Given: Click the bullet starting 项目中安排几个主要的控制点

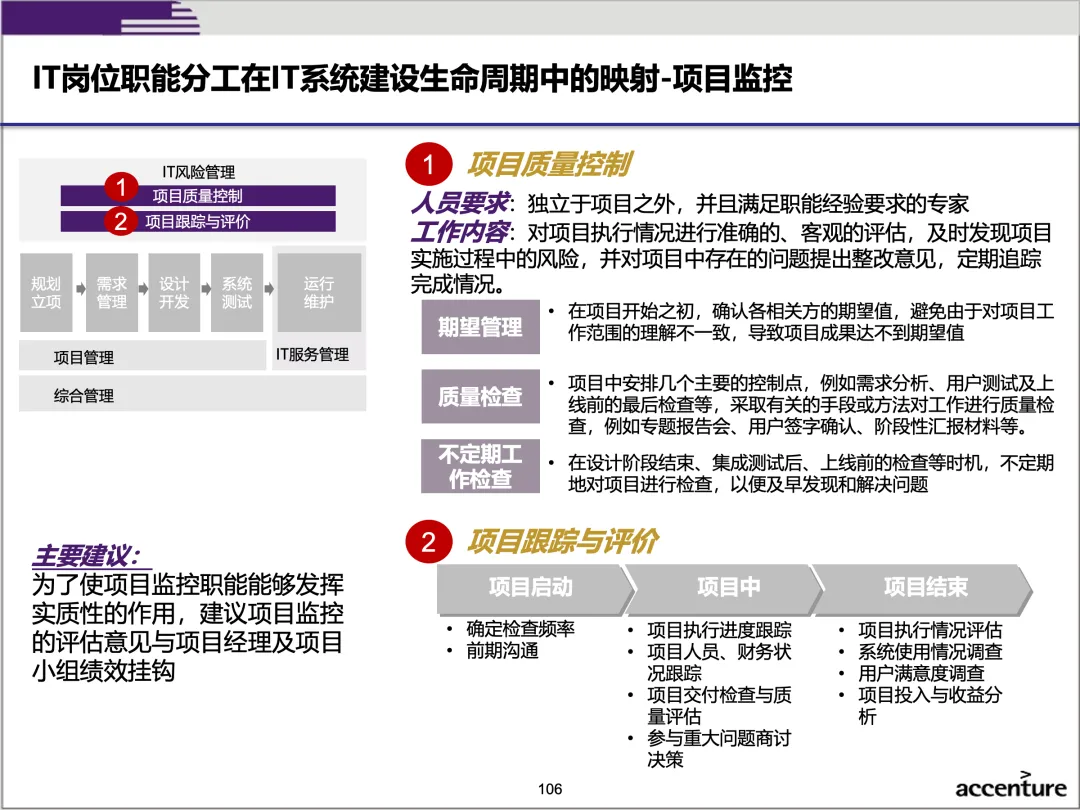Looking at the screenshot, I should (x=810, y=404).
